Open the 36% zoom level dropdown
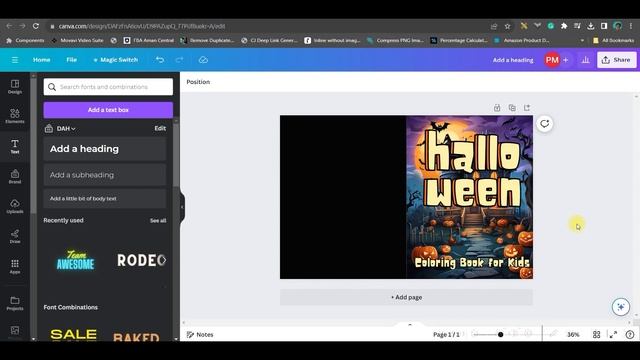 (x=573, y=334)
